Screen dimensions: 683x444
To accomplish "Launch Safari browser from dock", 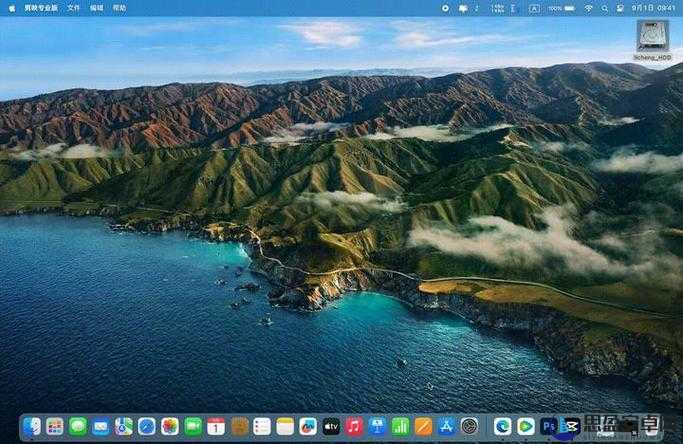I will (x=147, y=427).
